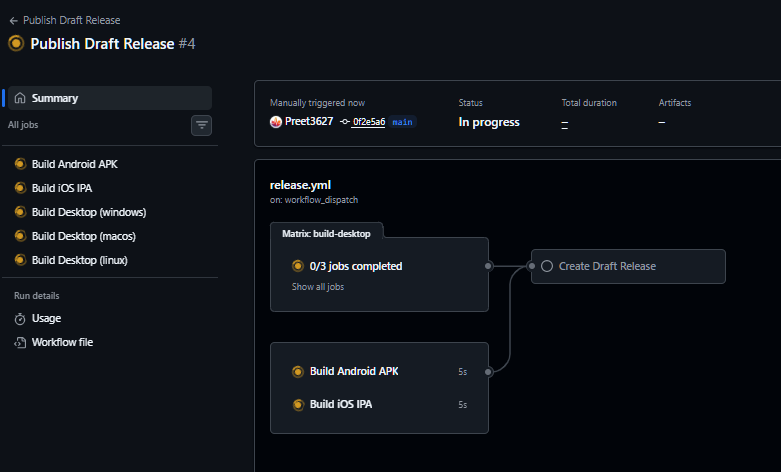This screenshot has width=781, height=472.
Task: Click status icon of Build iOS IPA graph node
Action: [x=298, y=405]
